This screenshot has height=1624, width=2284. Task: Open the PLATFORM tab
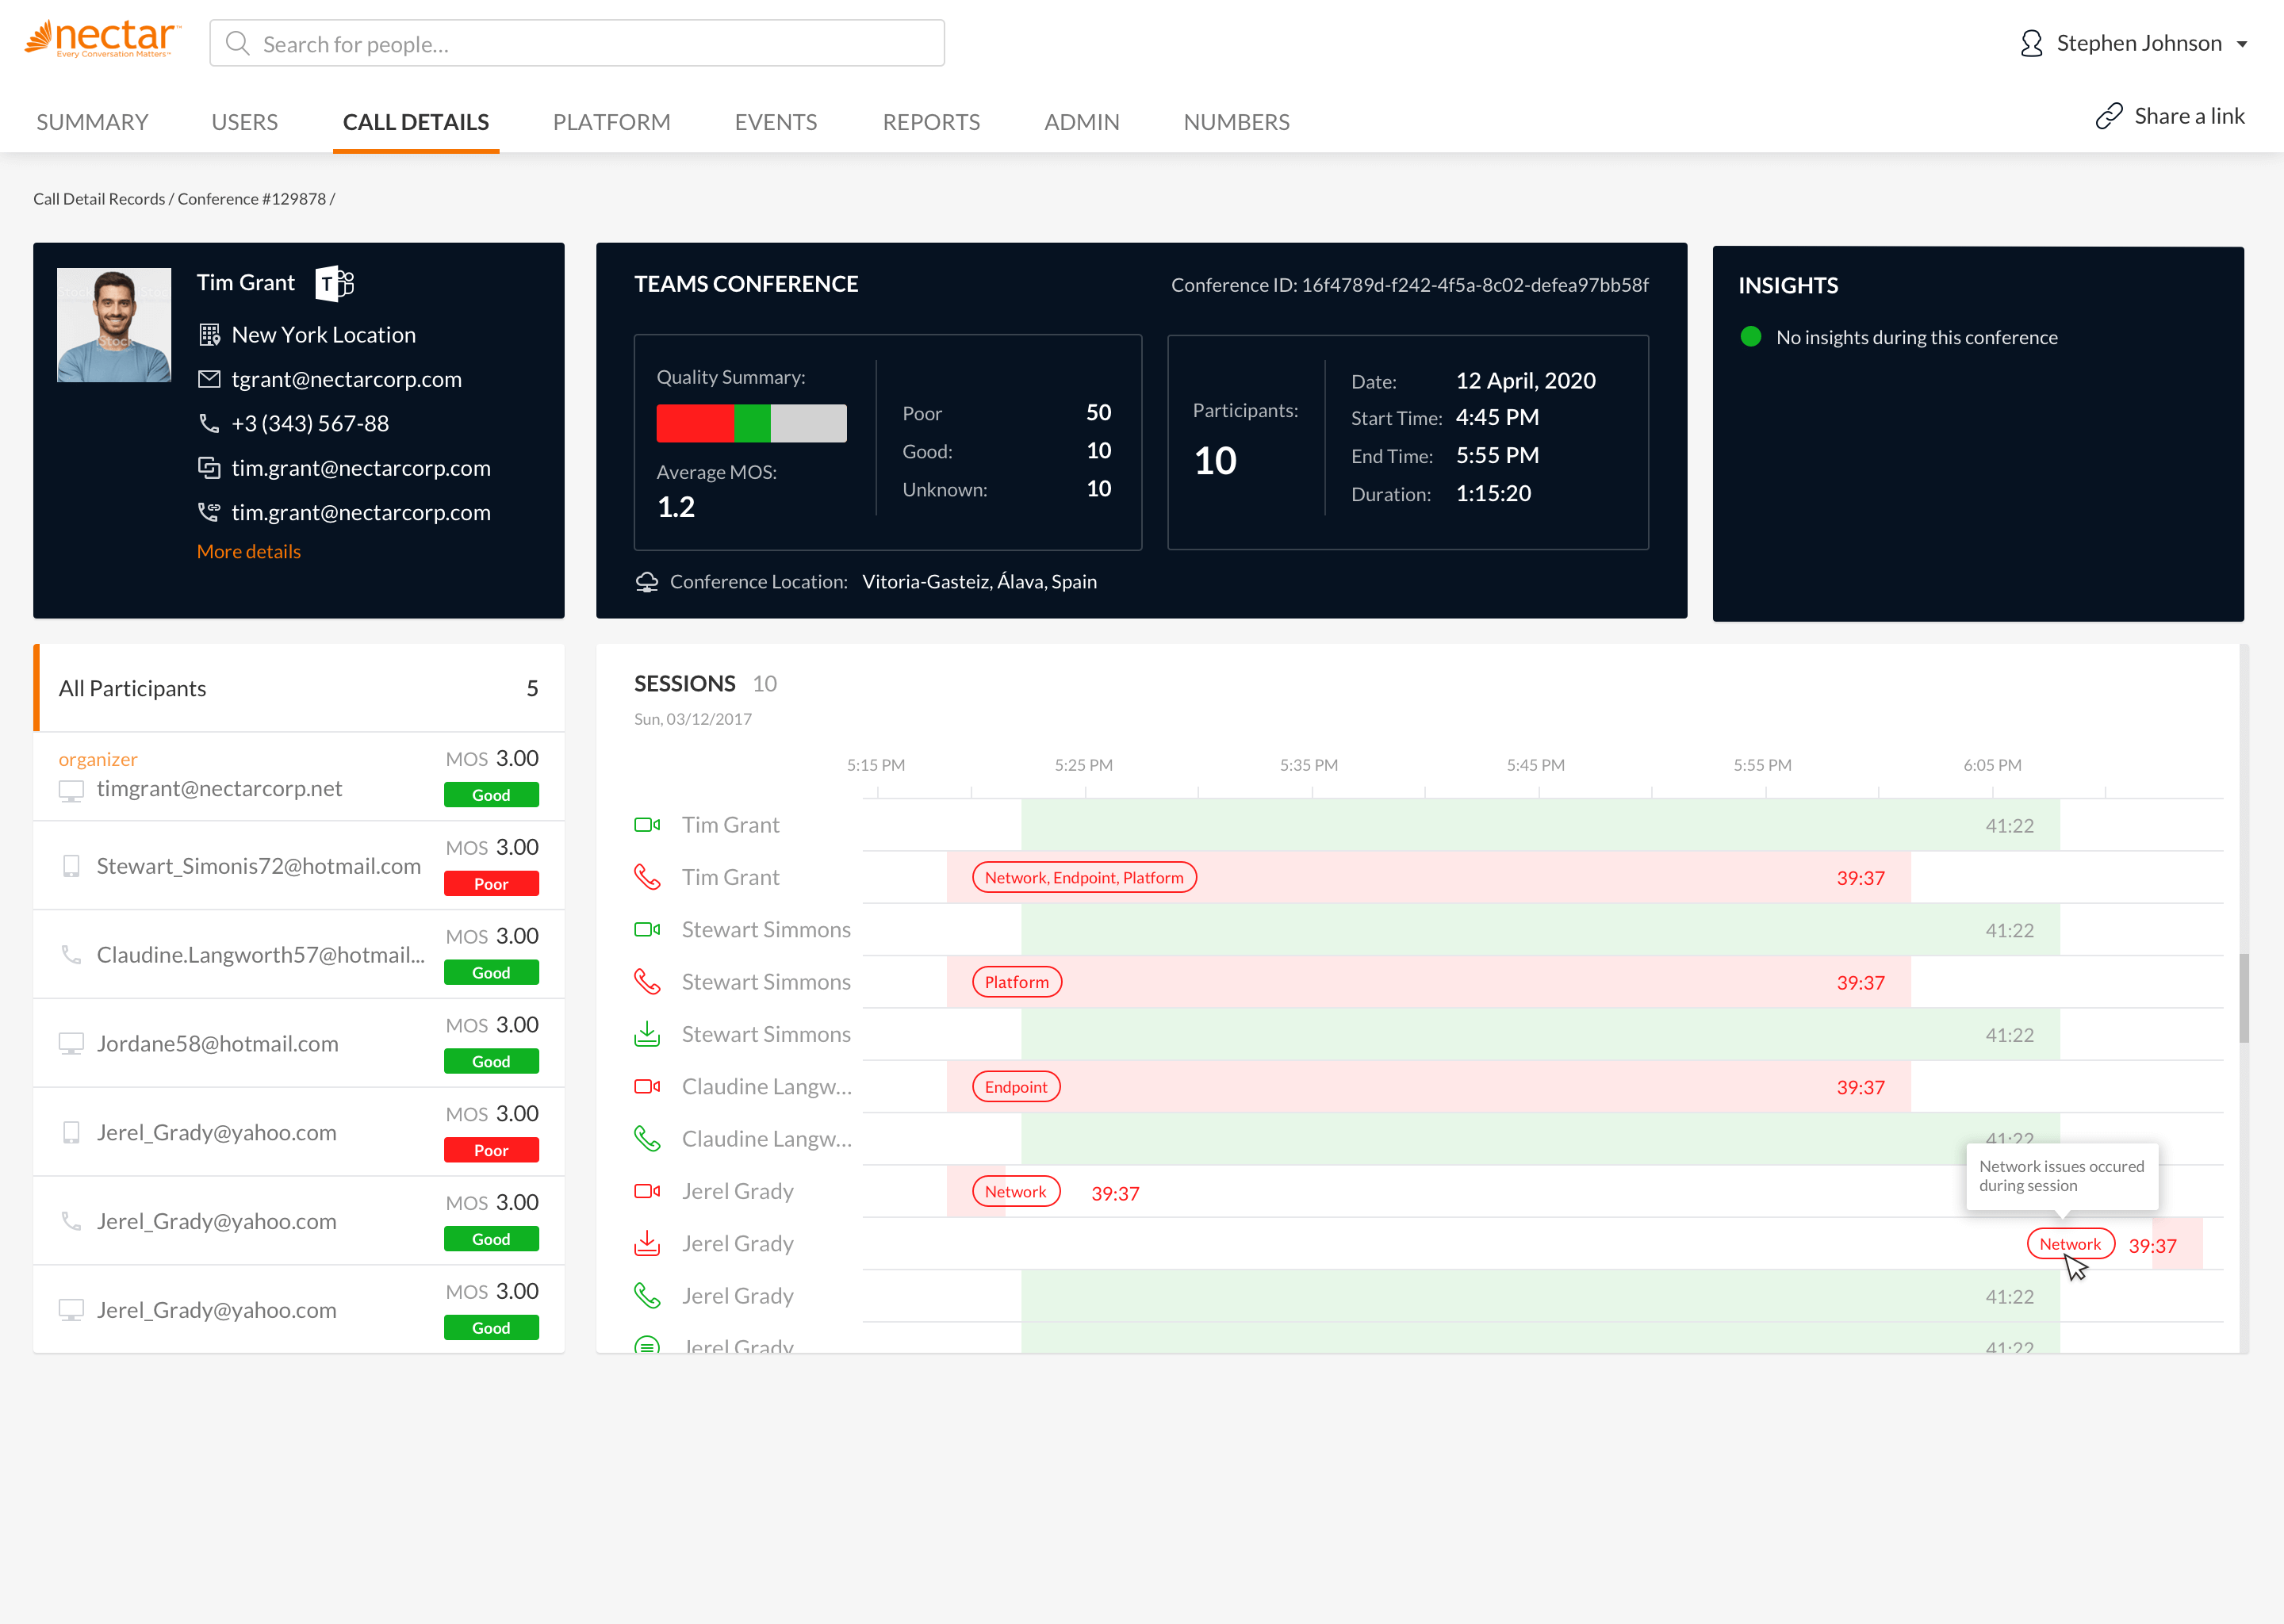(x=611, y=122)
